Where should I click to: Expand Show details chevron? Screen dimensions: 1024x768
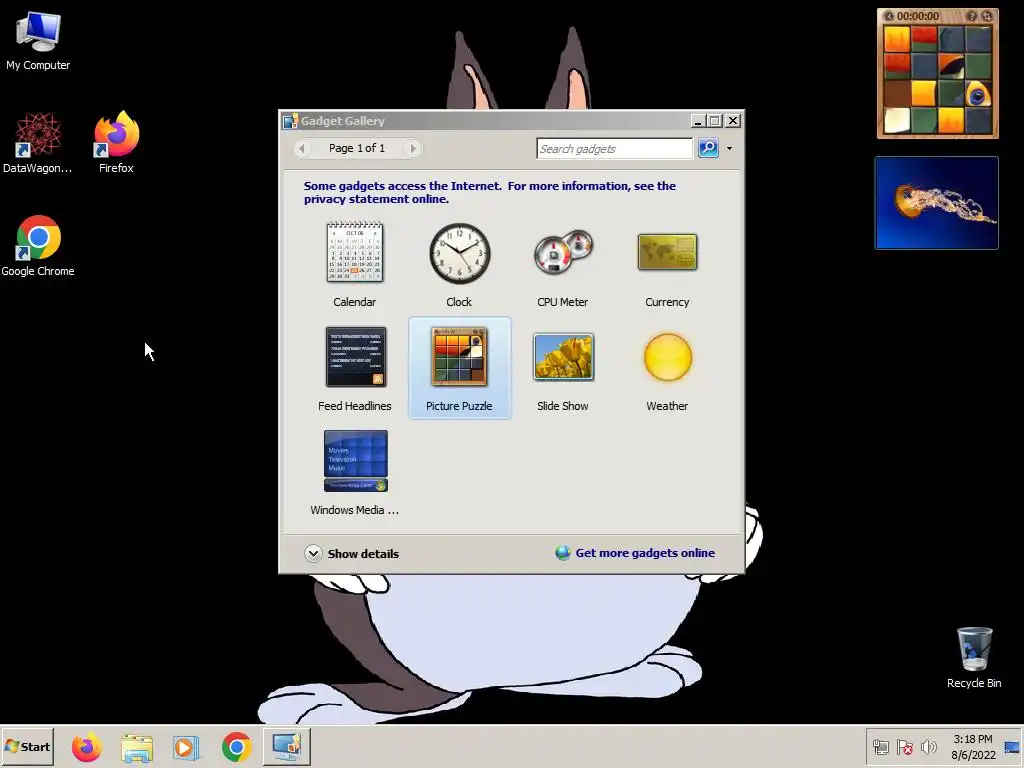click(x=313, y=553)
